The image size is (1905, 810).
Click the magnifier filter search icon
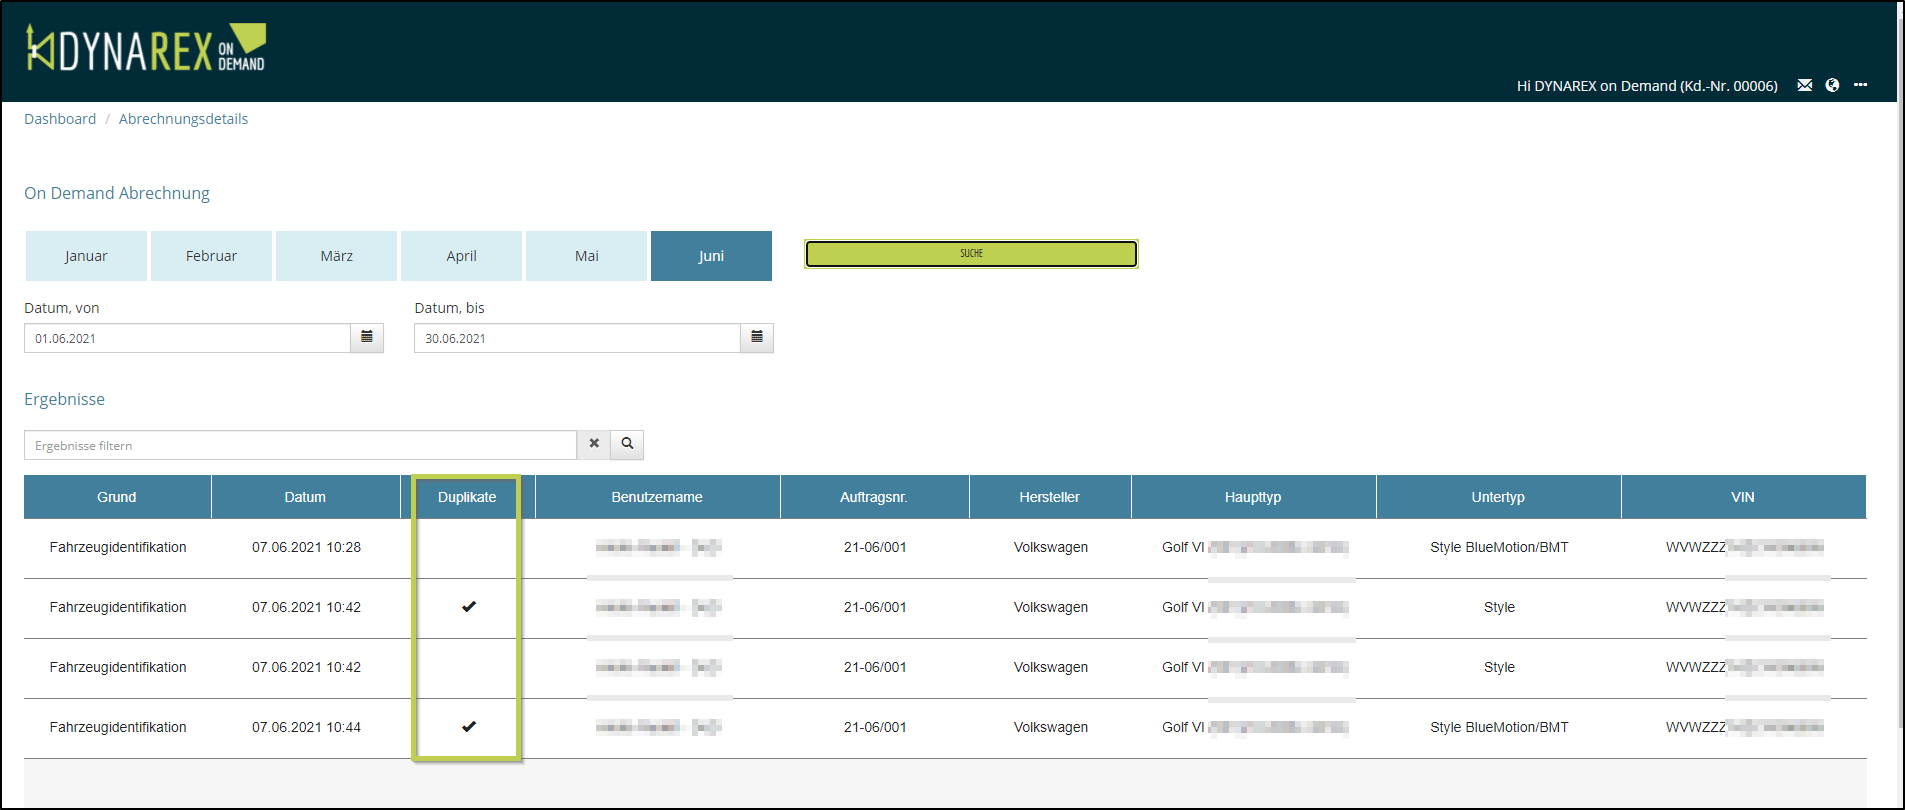pyautogui.click(x=627, y=444)
